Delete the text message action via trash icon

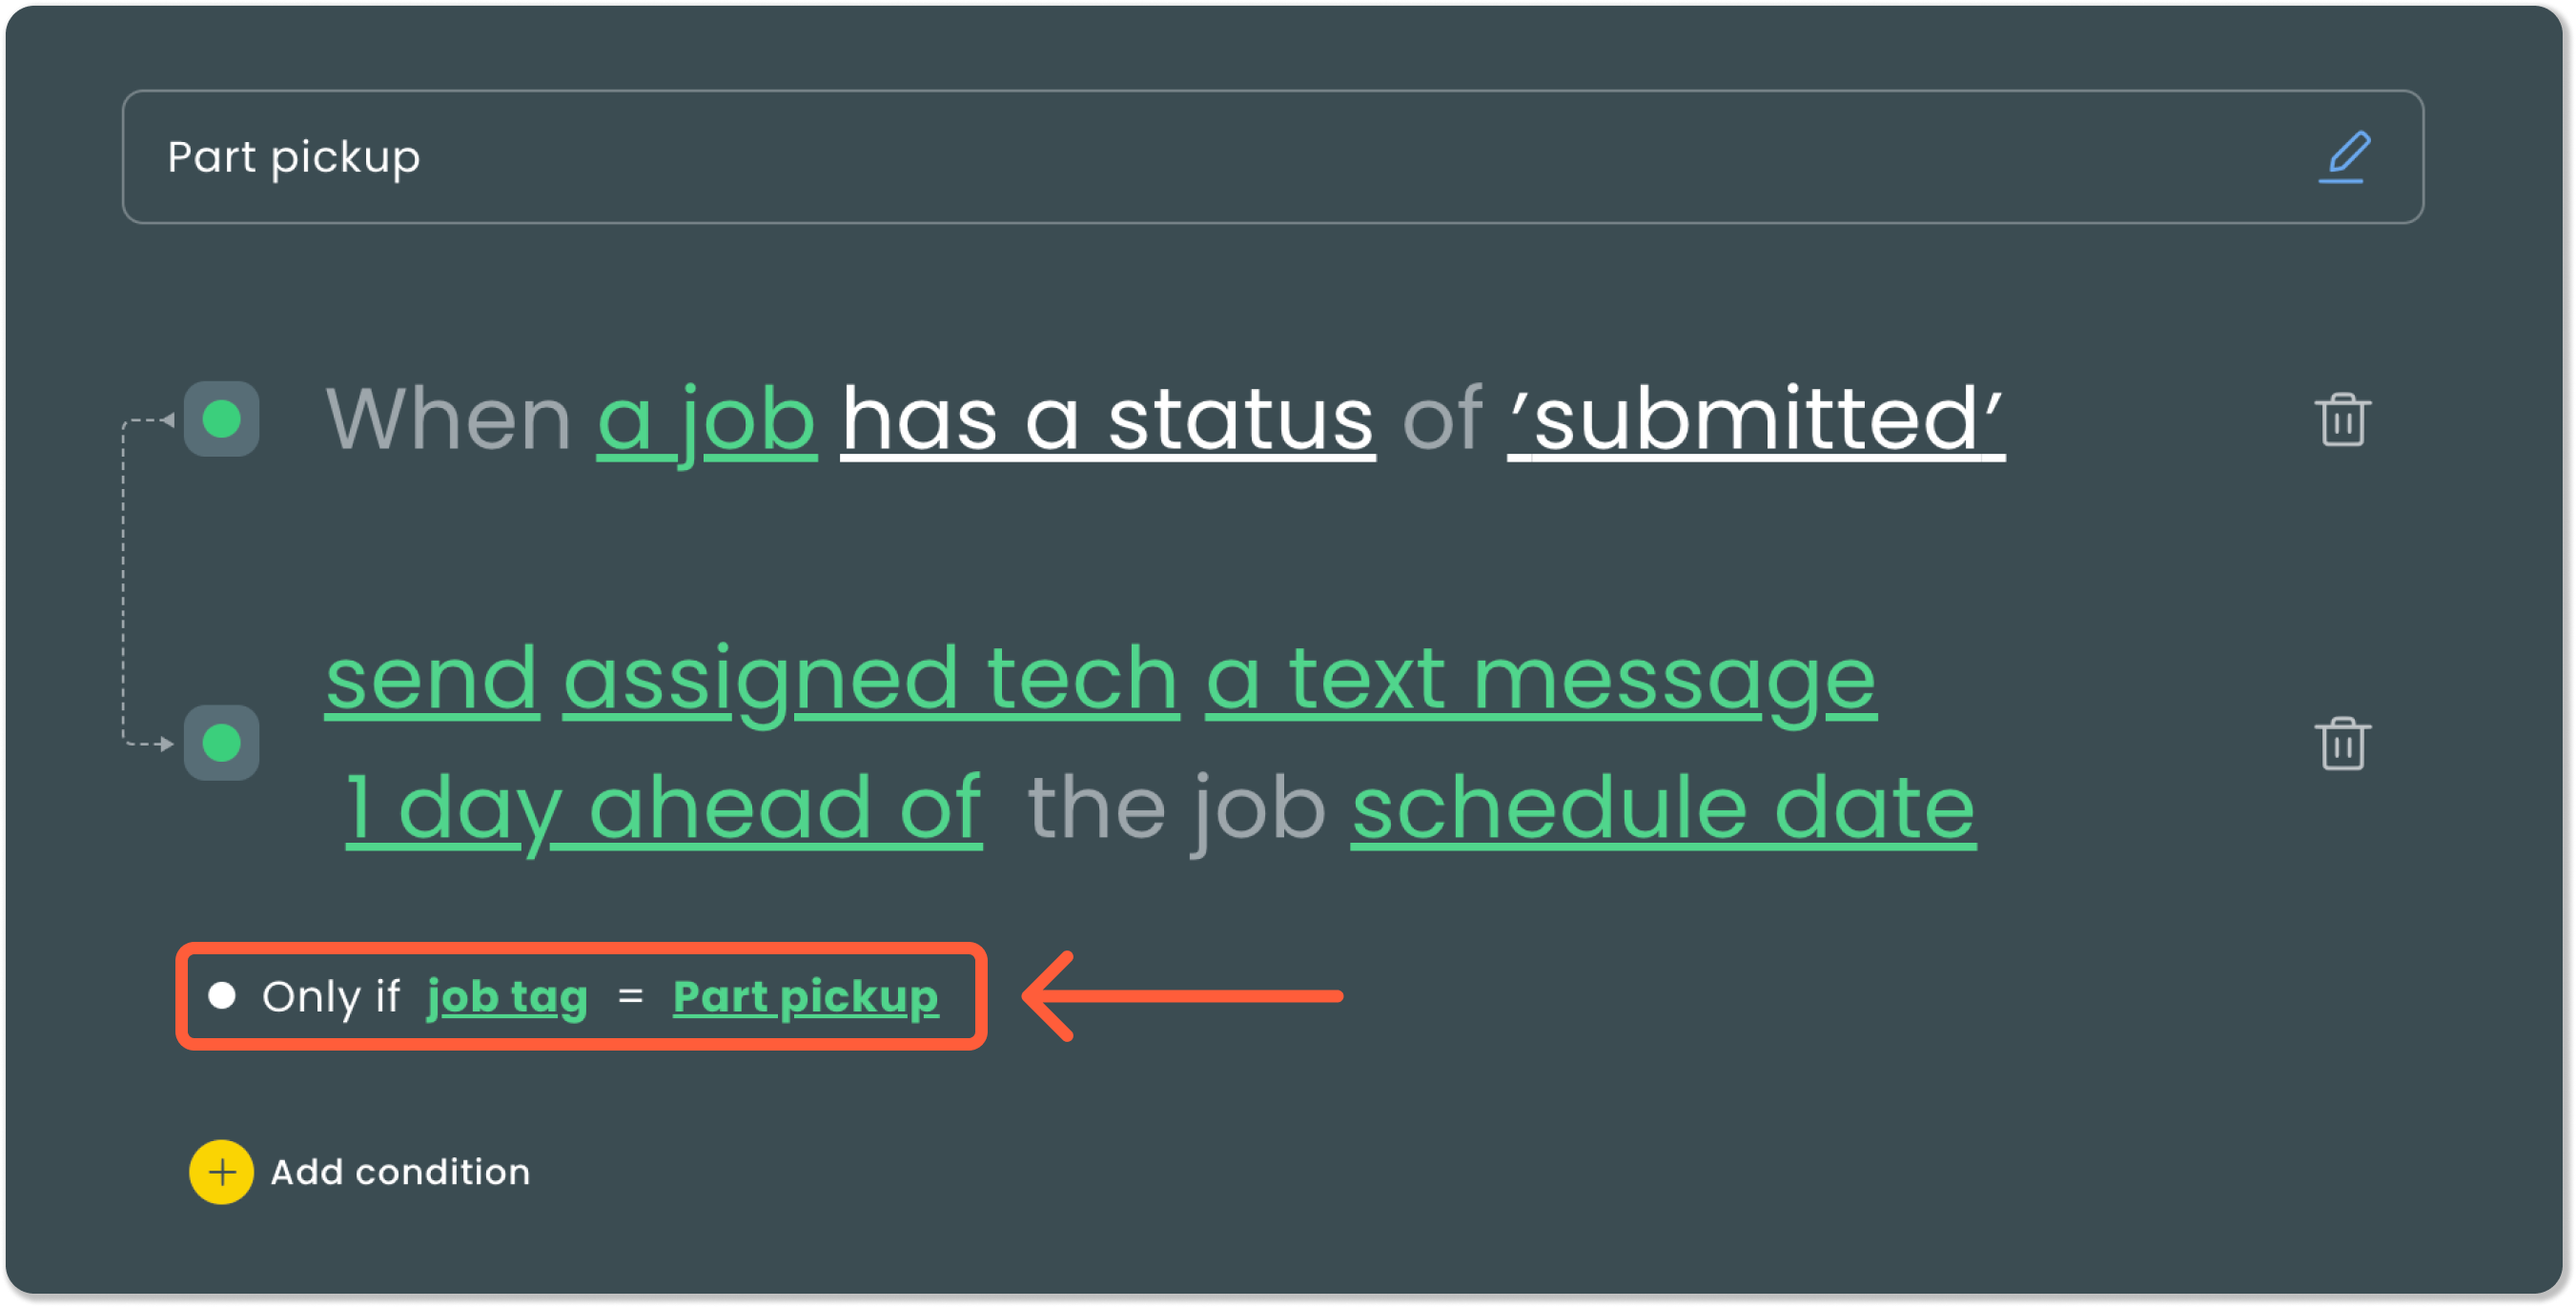[2344, 743]
